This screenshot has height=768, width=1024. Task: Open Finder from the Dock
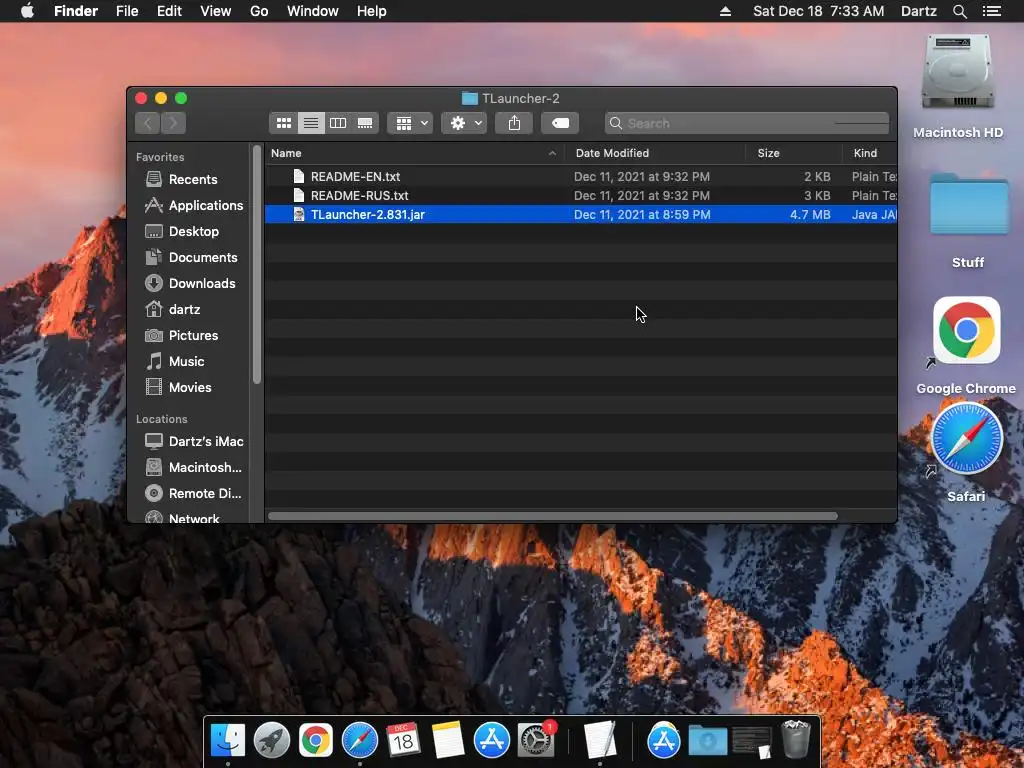tap(228, 740)
